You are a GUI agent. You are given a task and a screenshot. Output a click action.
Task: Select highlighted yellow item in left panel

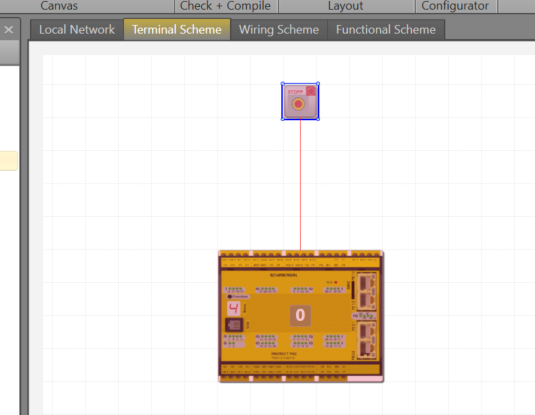point(9,161)
